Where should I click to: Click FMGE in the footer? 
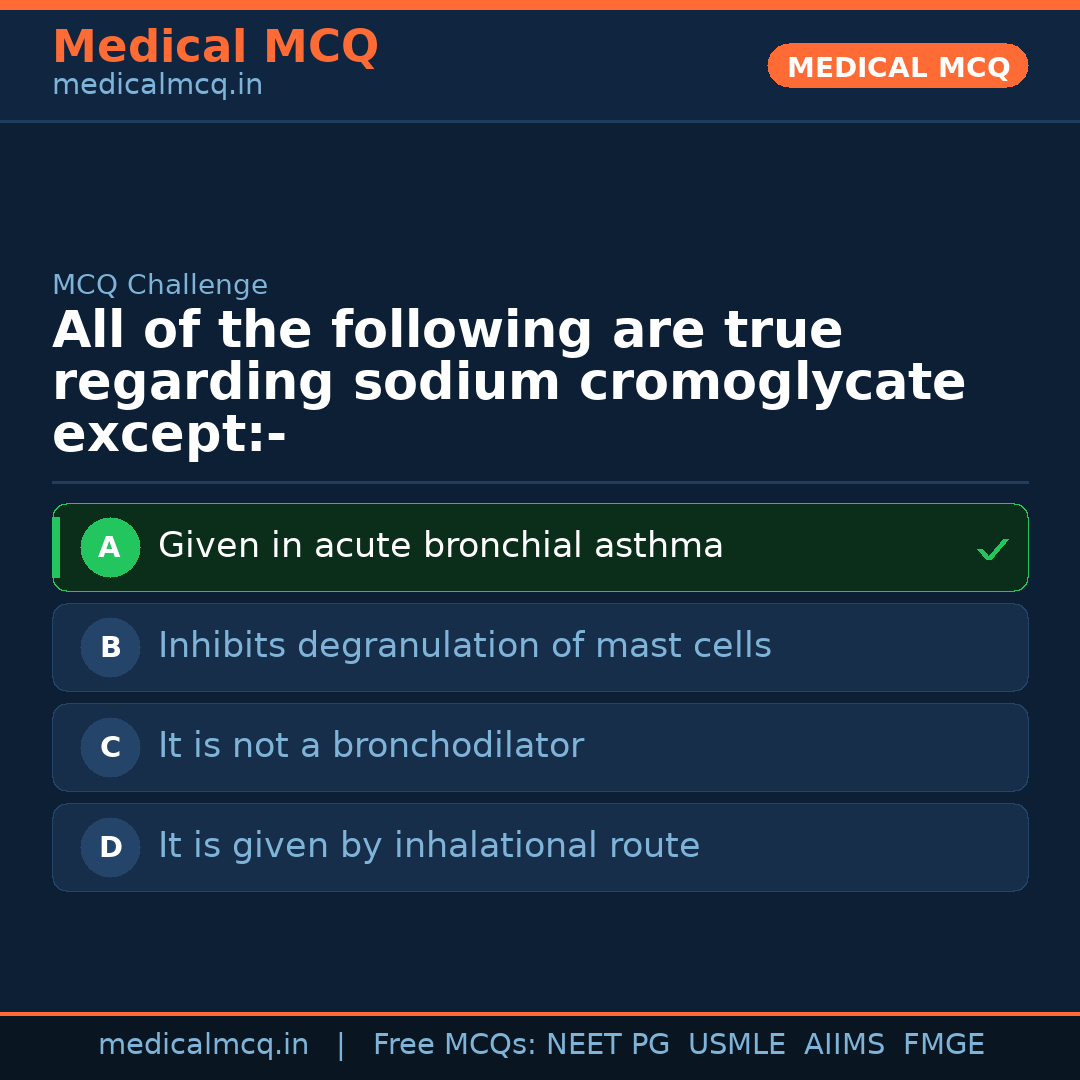tap(943, 1045)
